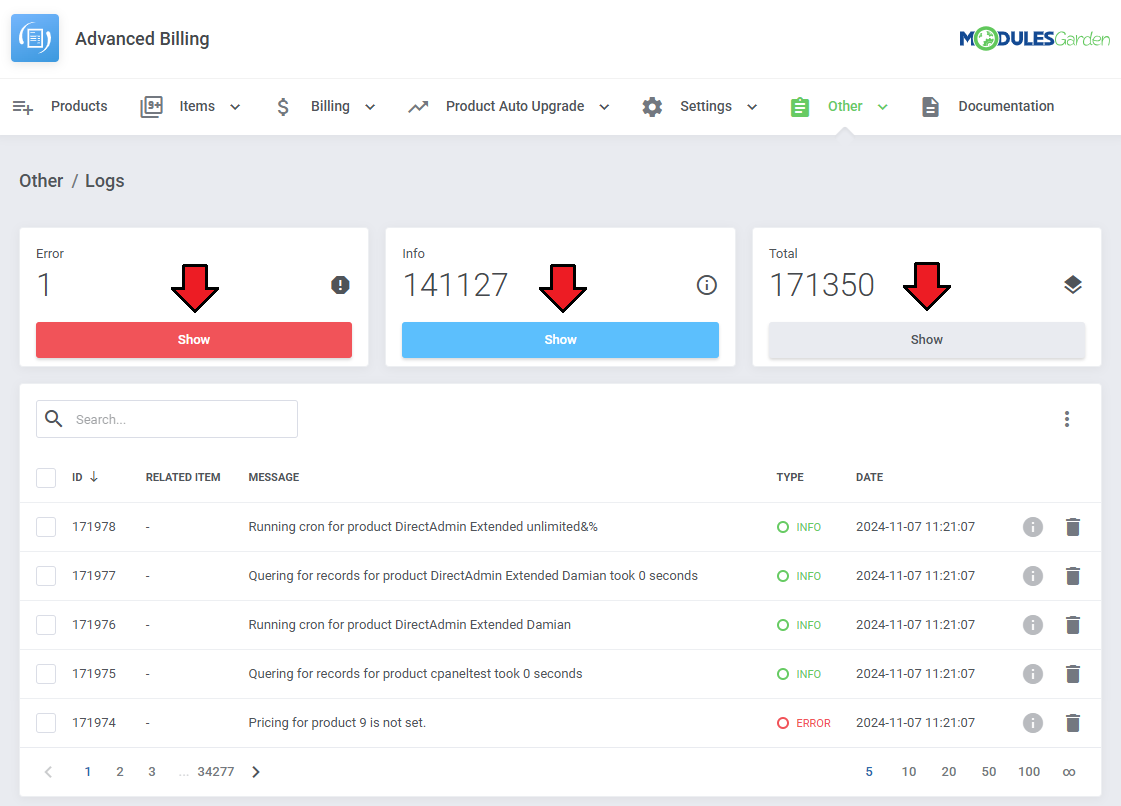View info icon for log 171977
1121x806 pixels.
(1033, 576)
